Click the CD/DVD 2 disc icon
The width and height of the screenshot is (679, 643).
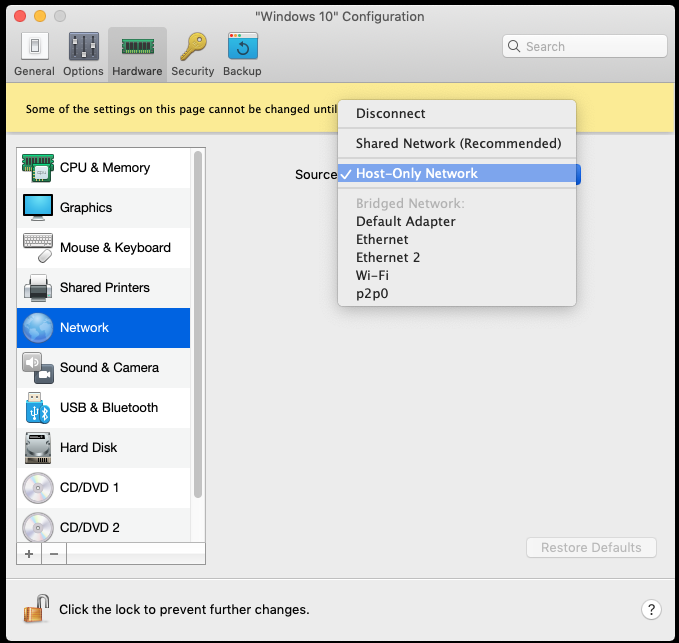(38, 527)
